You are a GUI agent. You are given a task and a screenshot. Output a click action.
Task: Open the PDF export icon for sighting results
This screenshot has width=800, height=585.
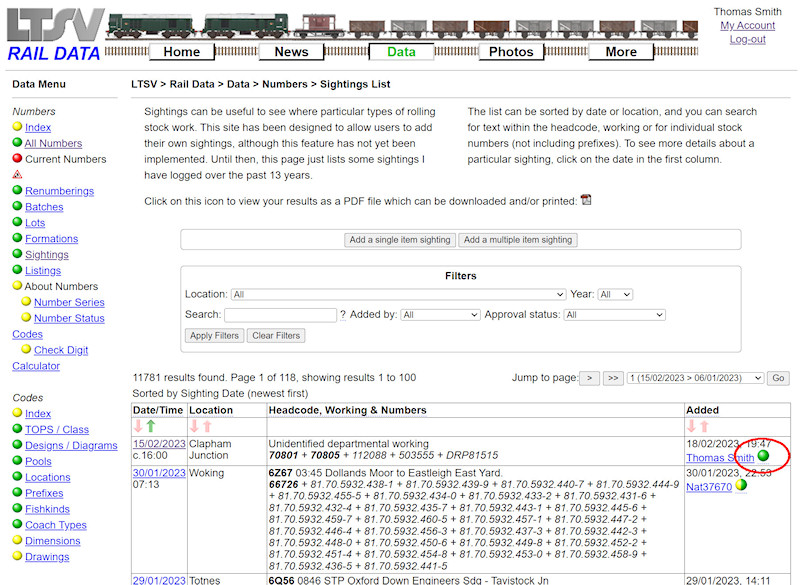[585, 199]
